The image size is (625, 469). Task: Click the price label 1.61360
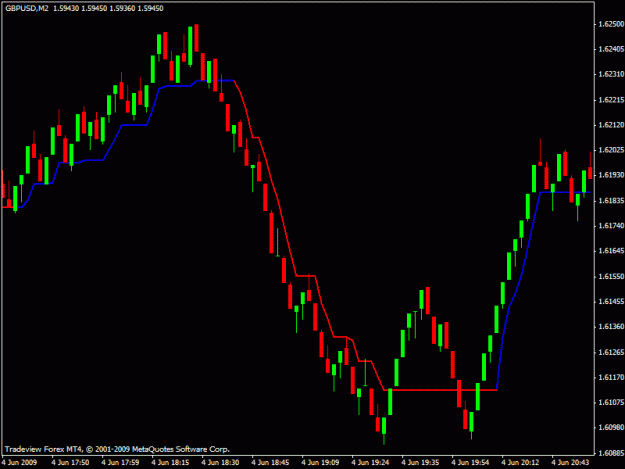611,326
